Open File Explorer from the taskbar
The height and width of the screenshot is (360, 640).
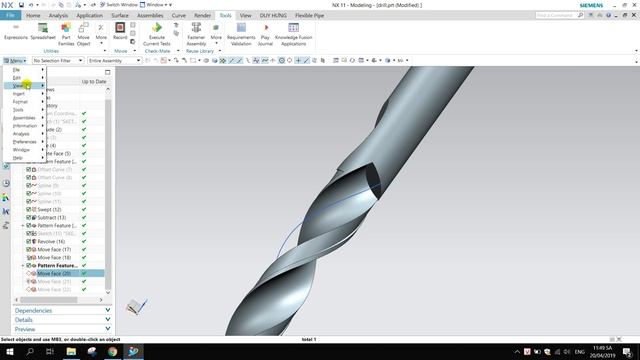pyautogui.click(x=71, y=351)
